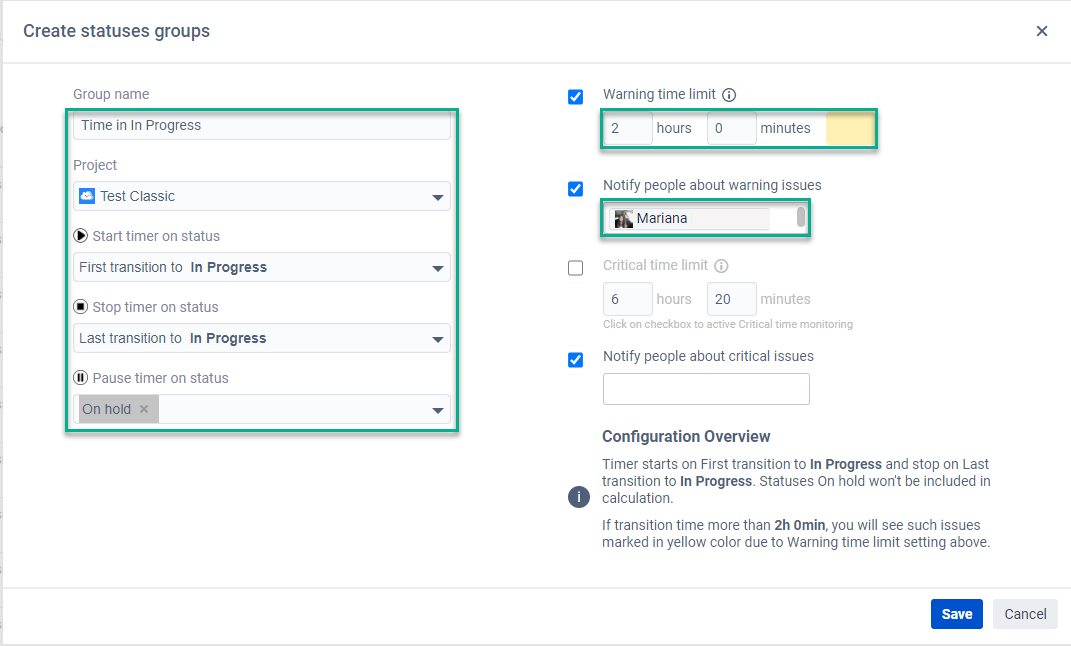Click the yellow warning color swatch

pyautogui.click(x=850, y=128)
